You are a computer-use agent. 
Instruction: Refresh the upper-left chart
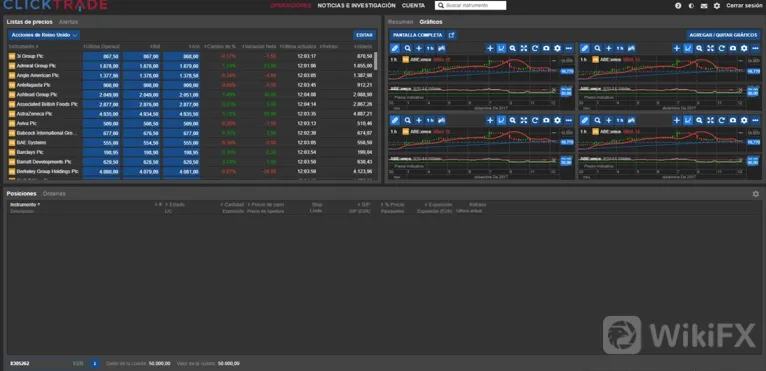(x=535, y=48)
